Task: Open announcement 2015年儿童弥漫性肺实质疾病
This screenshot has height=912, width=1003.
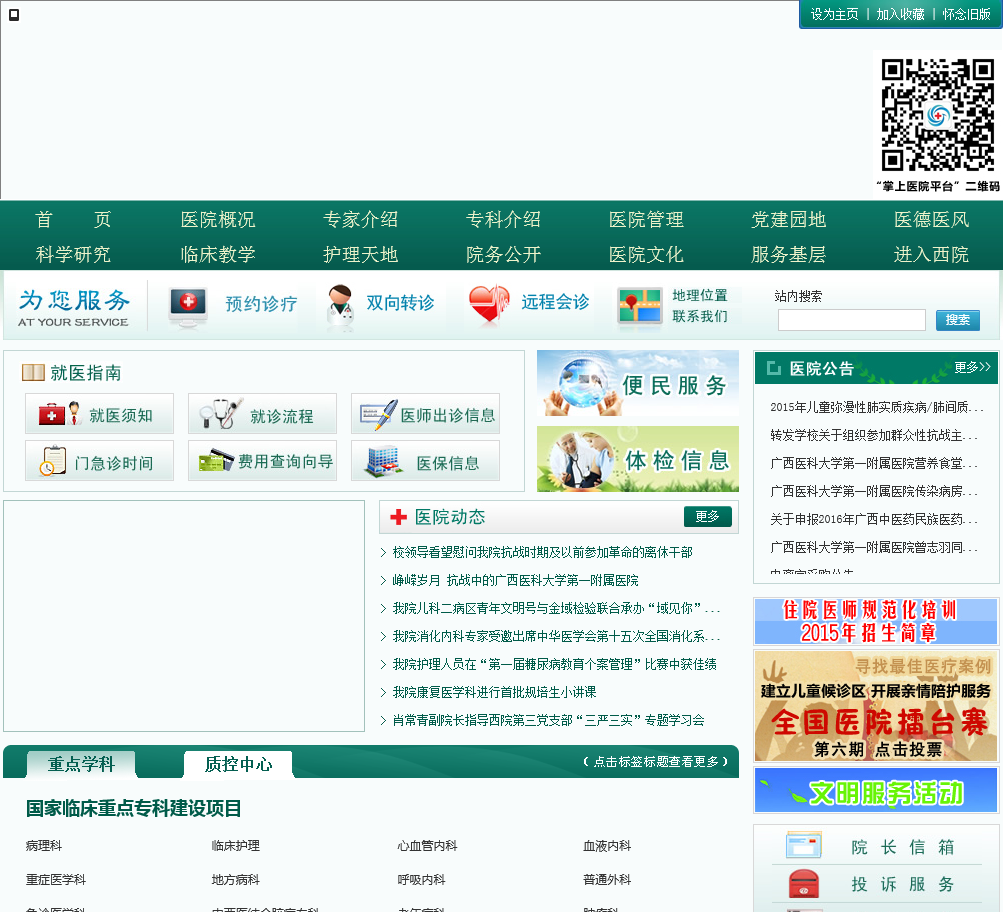Action: click(x=876, y=407)
